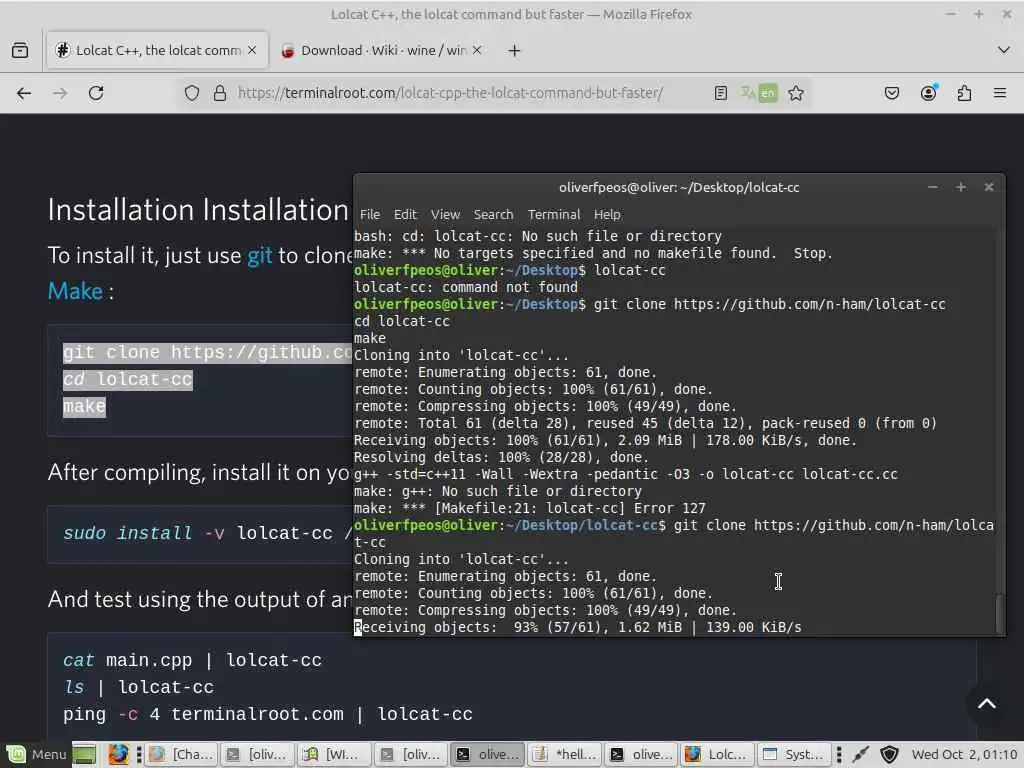Switch to [Wi... taskbar window
Screen dimensions: 1024x768
tap(335, 754)
